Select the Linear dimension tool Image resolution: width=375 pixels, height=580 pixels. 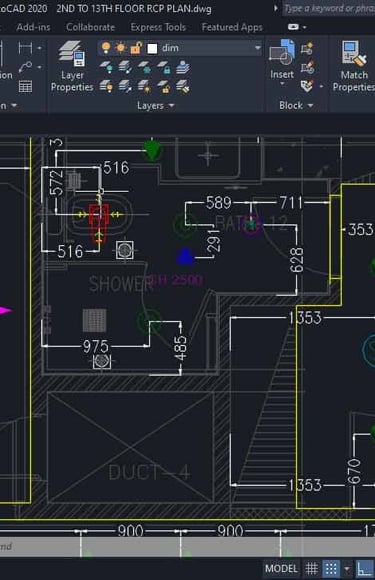click(x=25, y=48)
